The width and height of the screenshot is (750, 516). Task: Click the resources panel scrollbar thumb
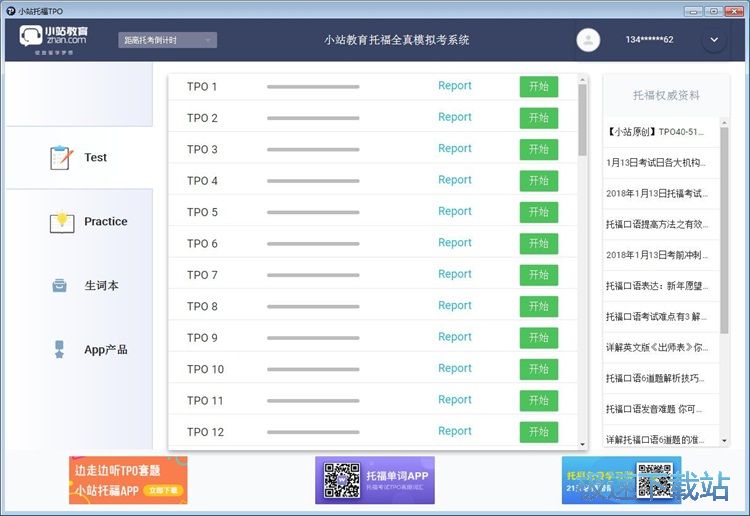click(724, 231)
